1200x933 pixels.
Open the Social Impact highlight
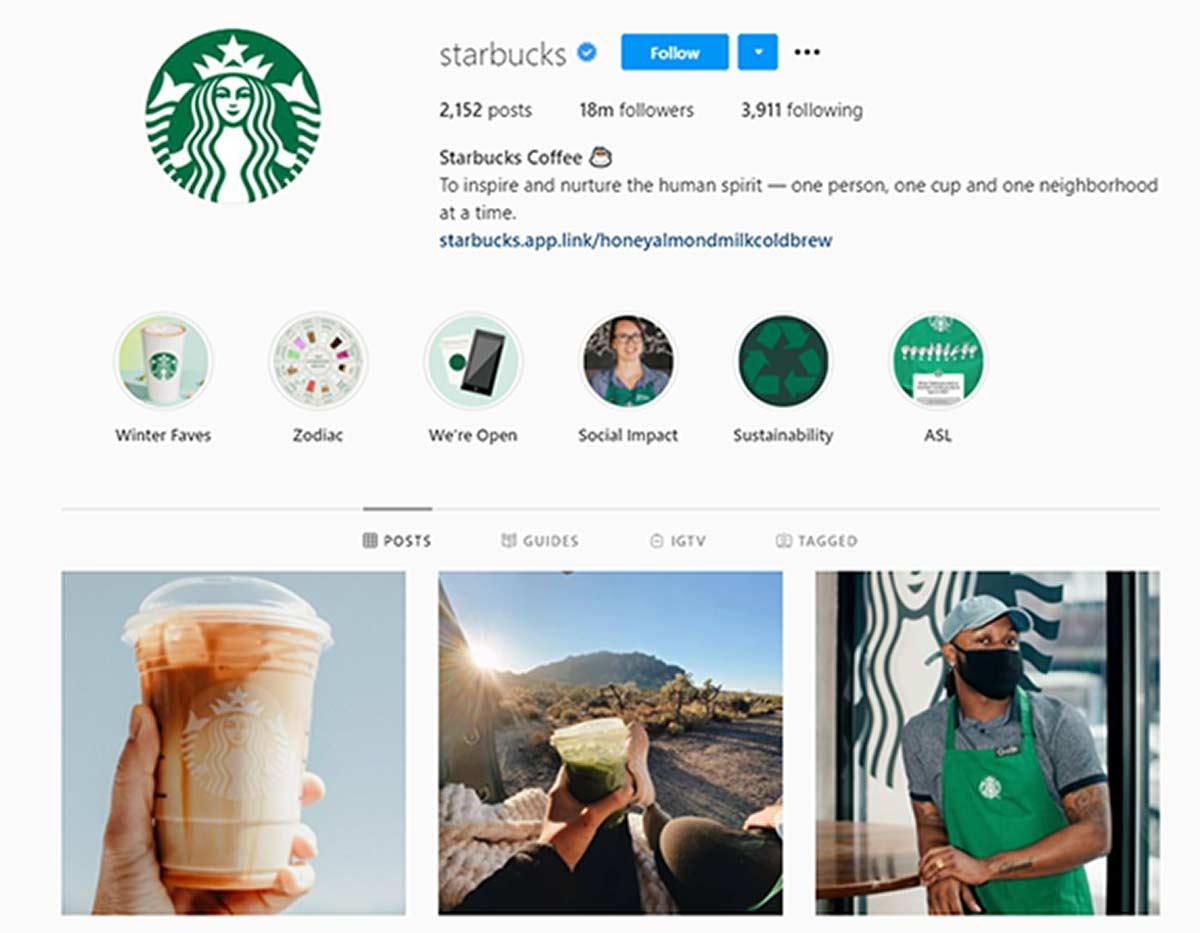click(x=628, y=362)
